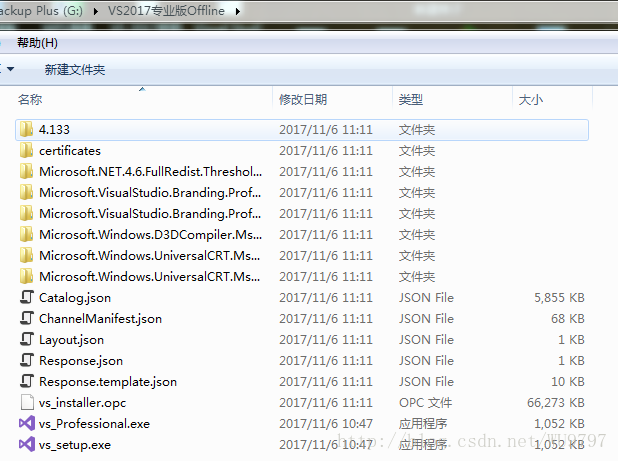Click JSON File type of Catalog.json

tap(426, 297)
